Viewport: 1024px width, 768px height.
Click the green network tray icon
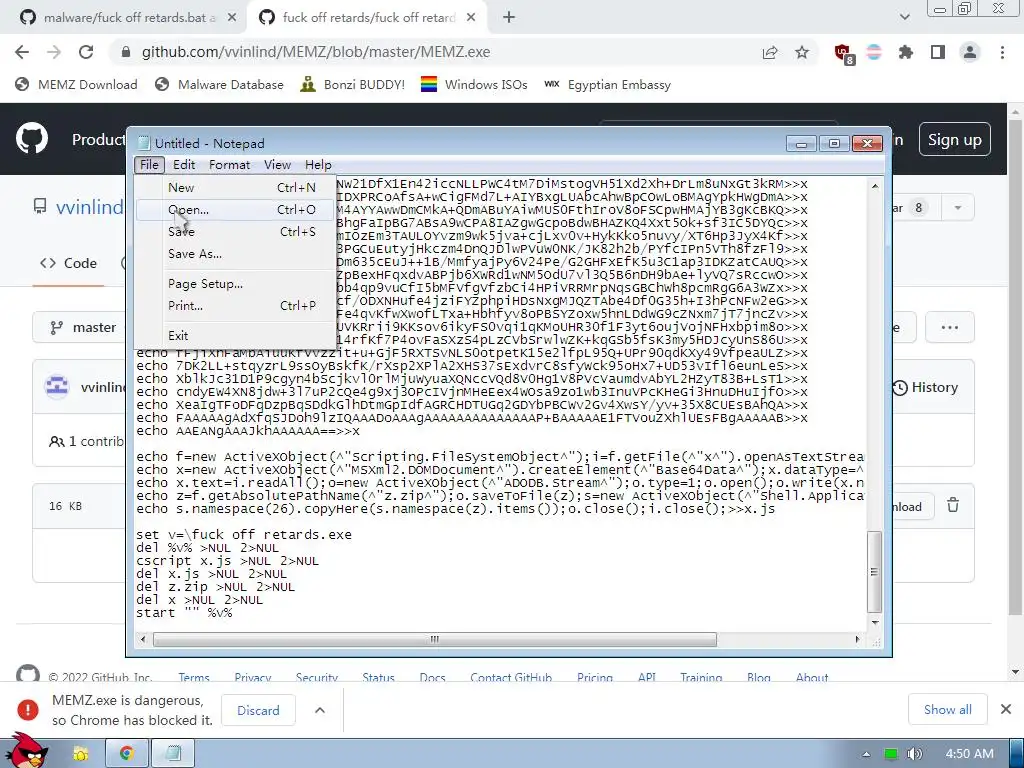click(x=891, y=754)
